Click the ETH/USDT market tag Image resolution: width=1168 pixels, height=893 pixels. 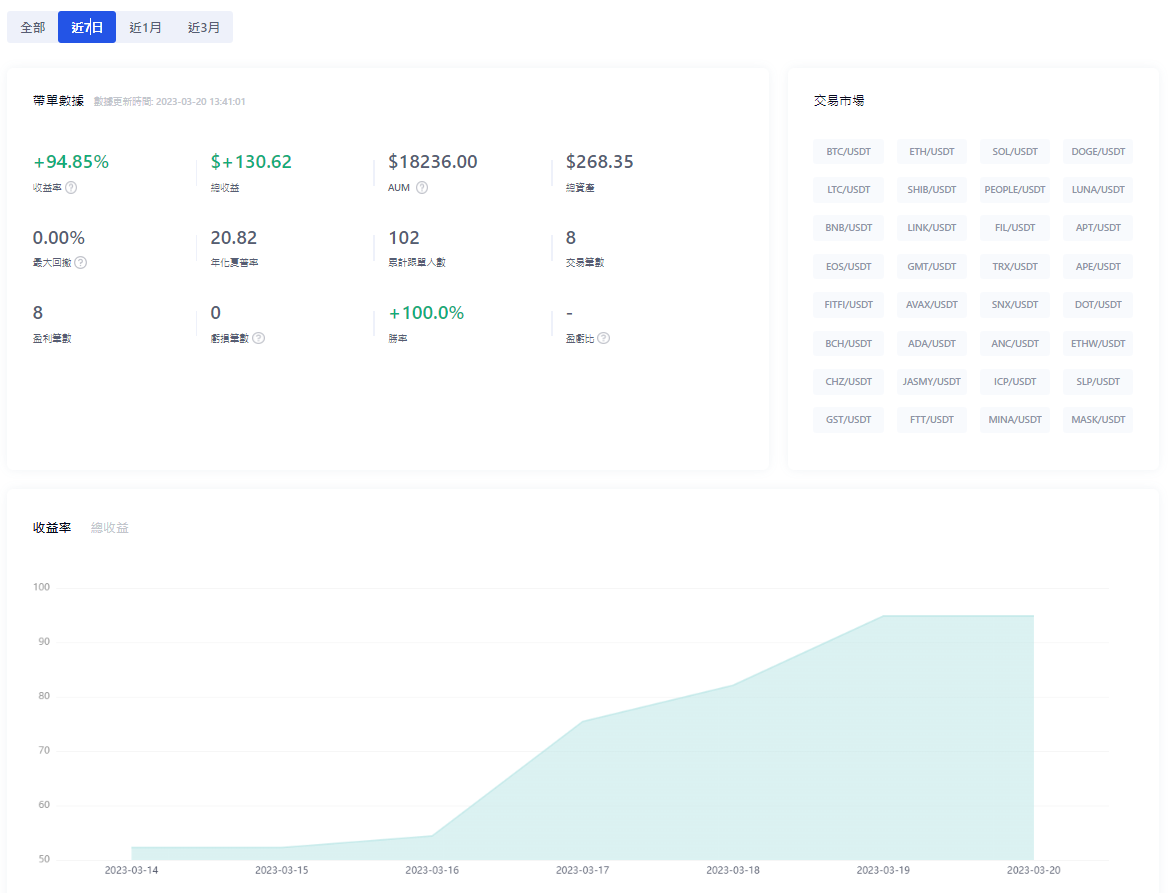click(x=931, y=152)
